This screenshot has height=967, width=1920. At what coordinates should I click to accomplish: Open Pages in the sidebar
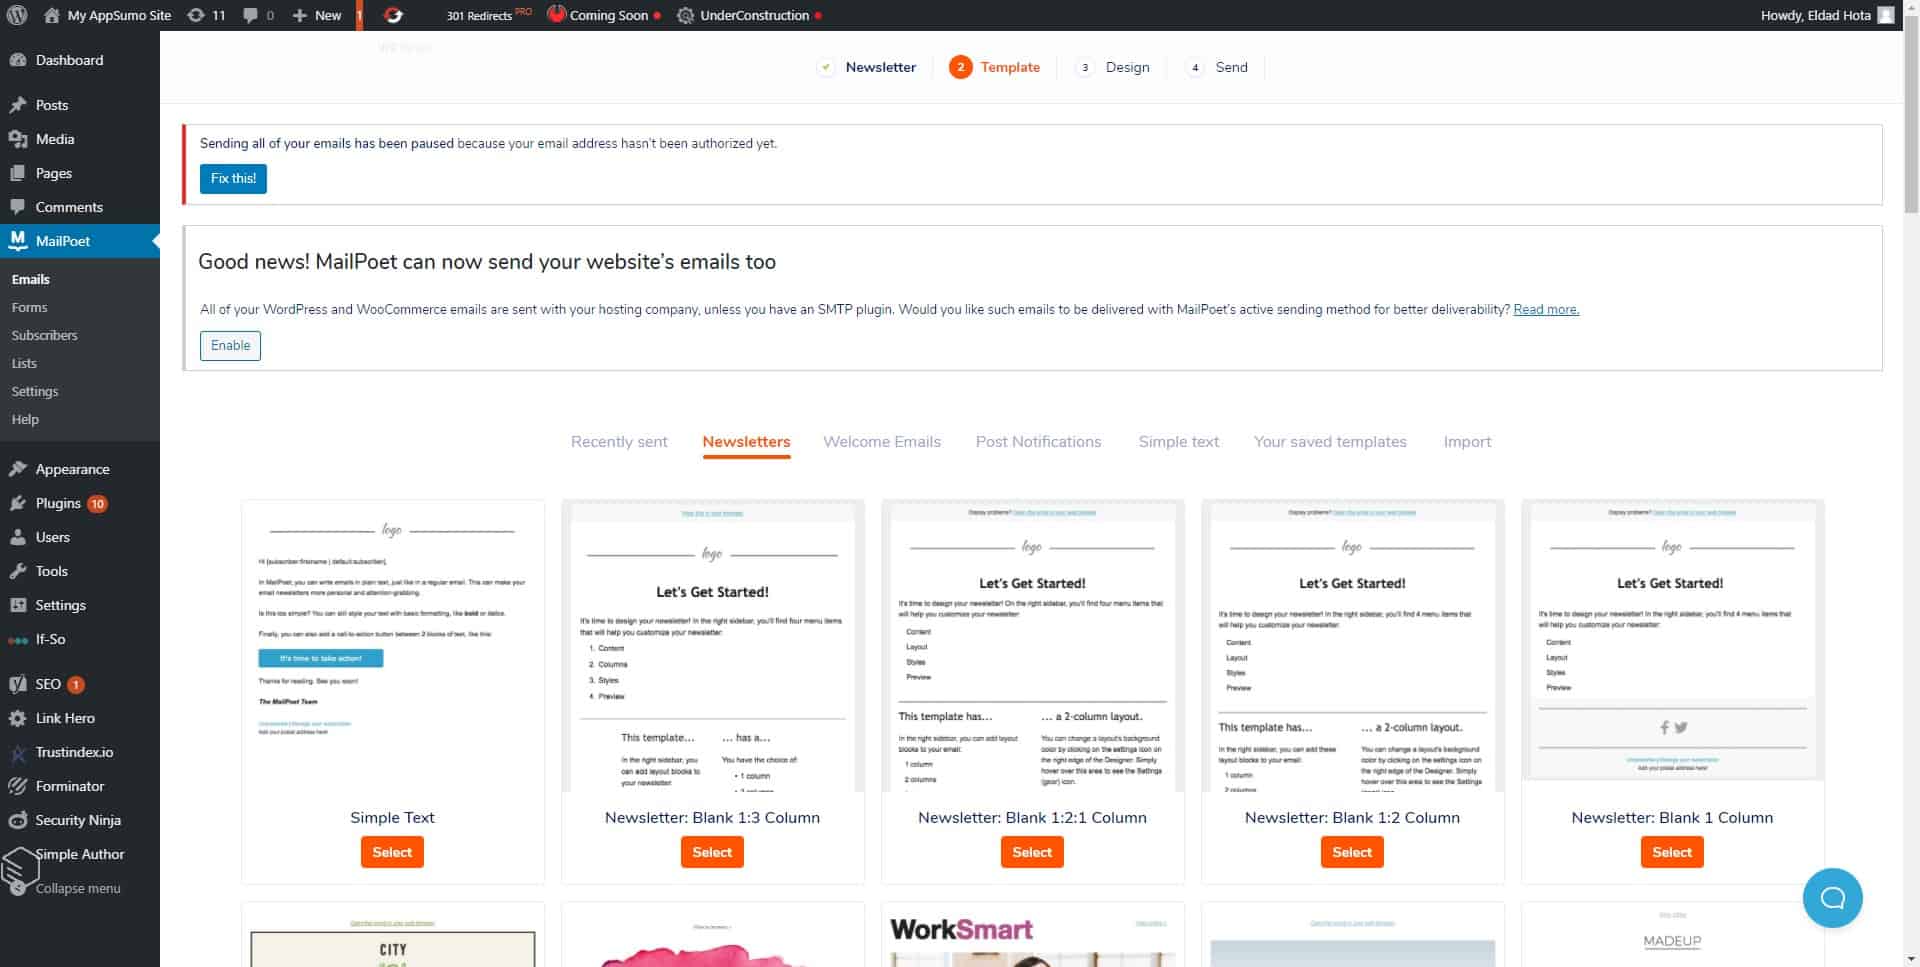click(80, 173)
